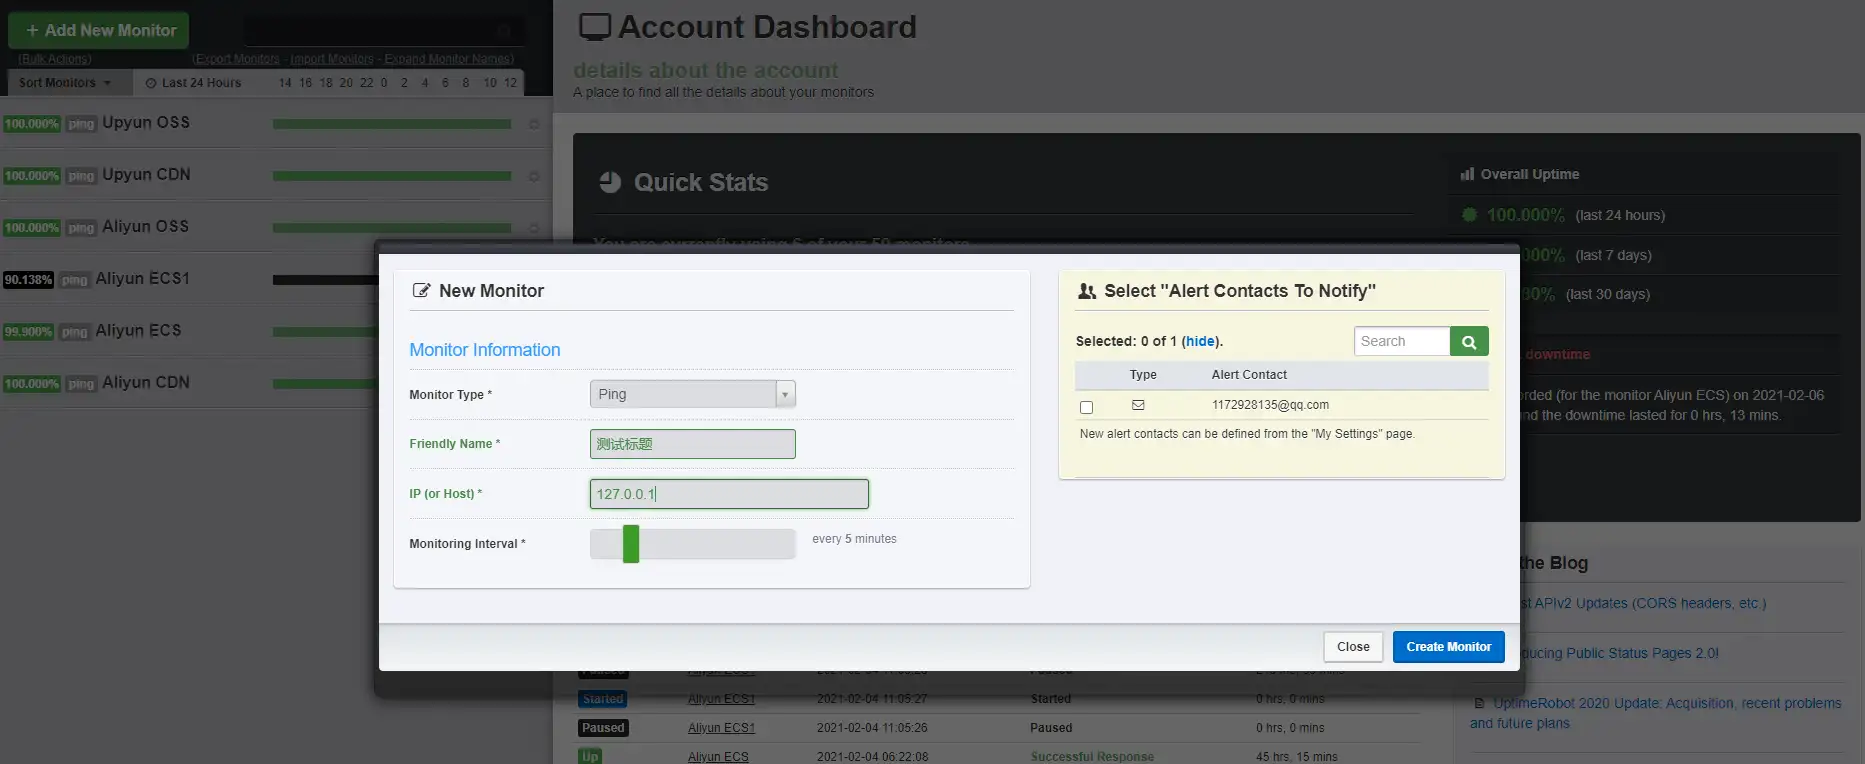Click the Bulk Actions link
Screen dimensions: 1865x764
click(55, 59)
